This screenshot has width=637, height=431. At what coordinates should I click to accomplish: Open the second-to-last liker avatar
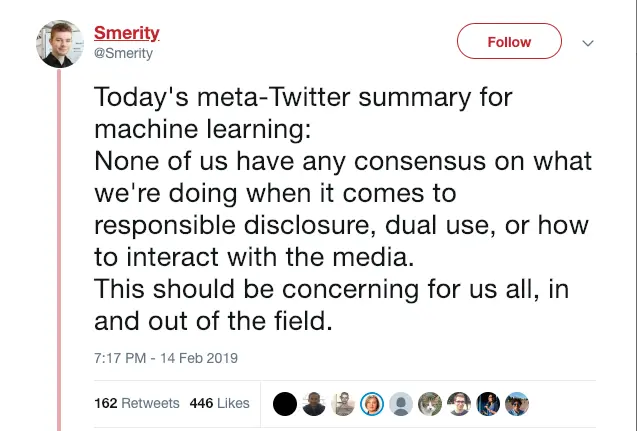pos(488,403)
